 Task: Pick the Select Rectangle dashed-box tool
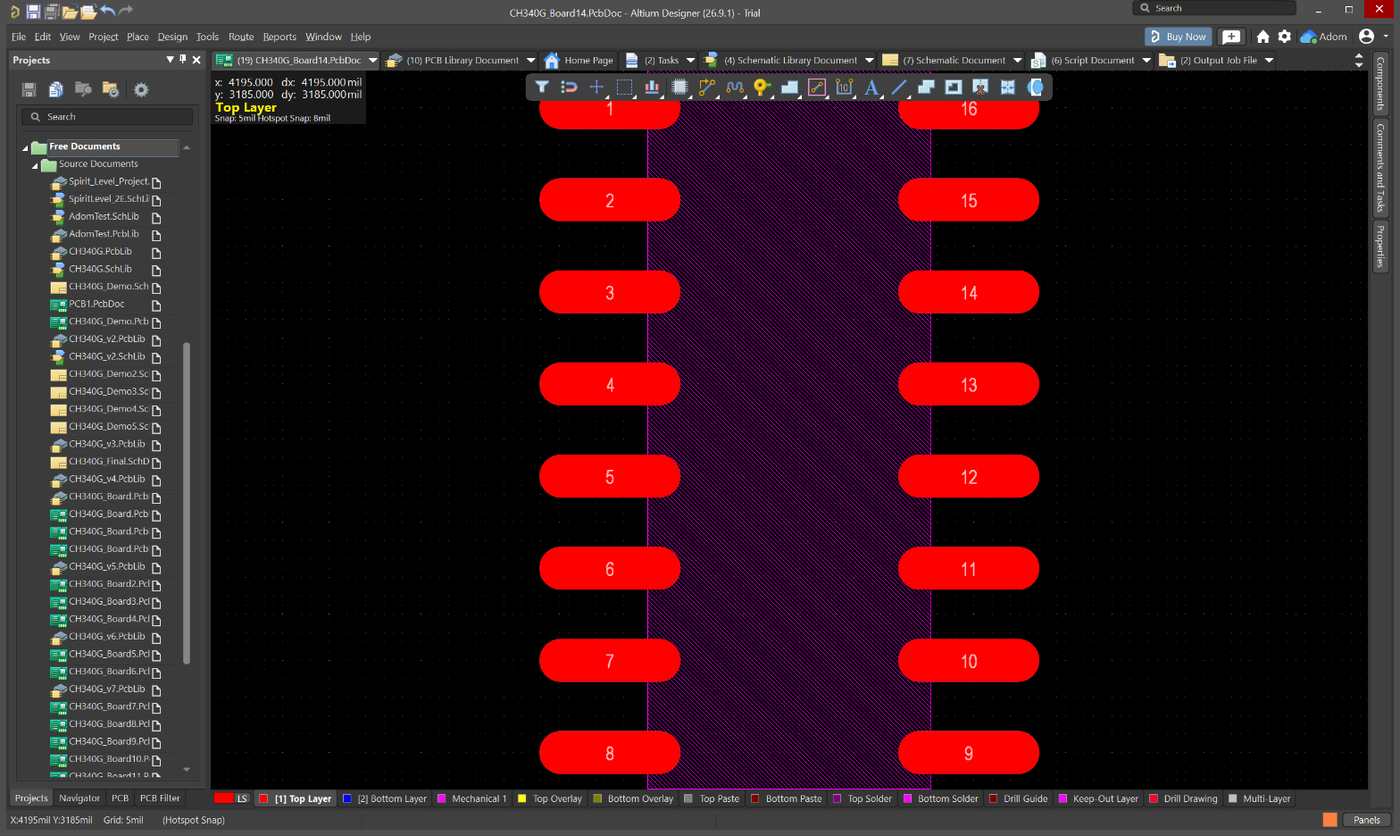(x=625, y=87)
